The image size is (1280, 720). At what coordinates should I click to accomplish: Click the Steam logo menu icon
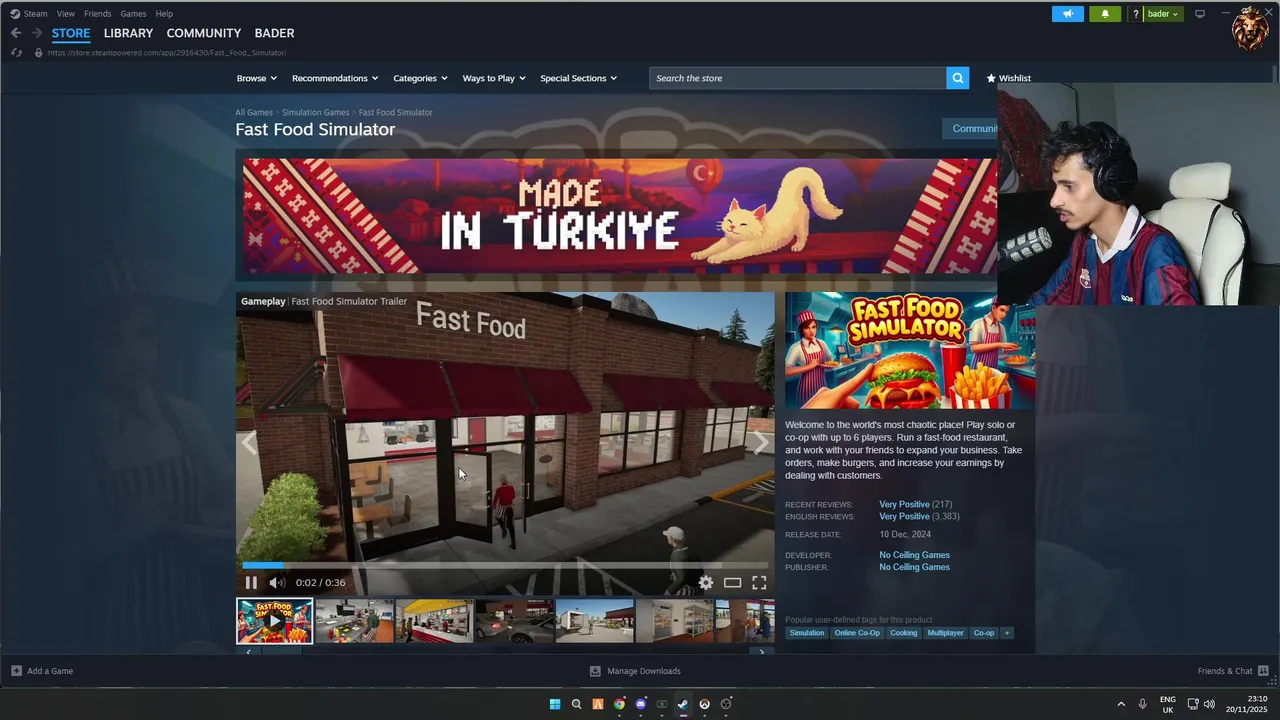click(x=15, y=14)
